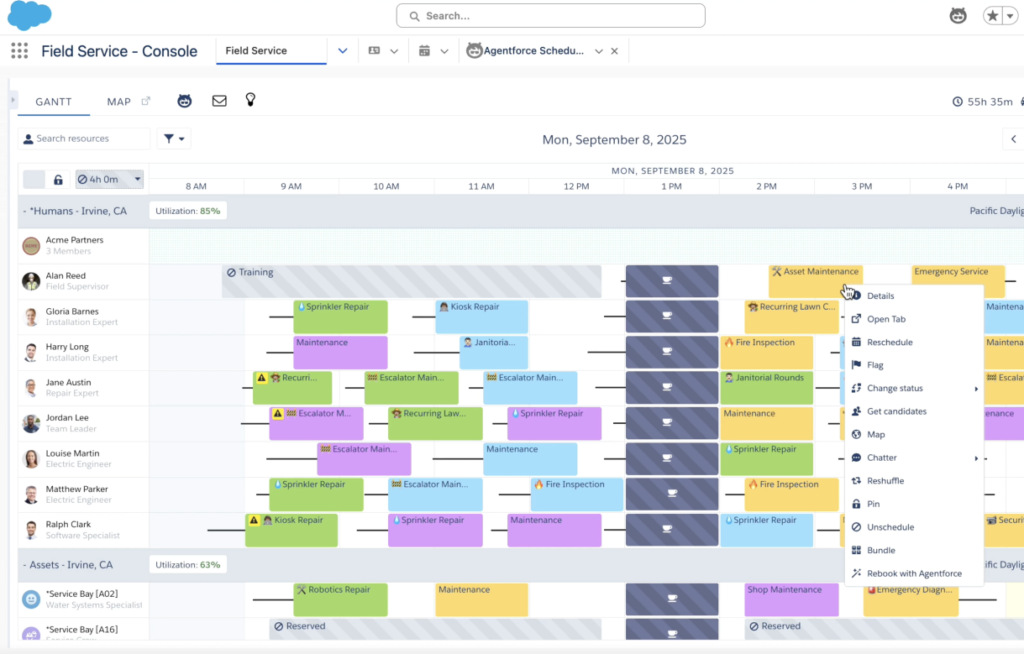The height and width of the screenshot is (654, 1024).
Task: Click Service Bay [A02] smiley avatar
Action: pyautogui.click(x=31, y=599)
